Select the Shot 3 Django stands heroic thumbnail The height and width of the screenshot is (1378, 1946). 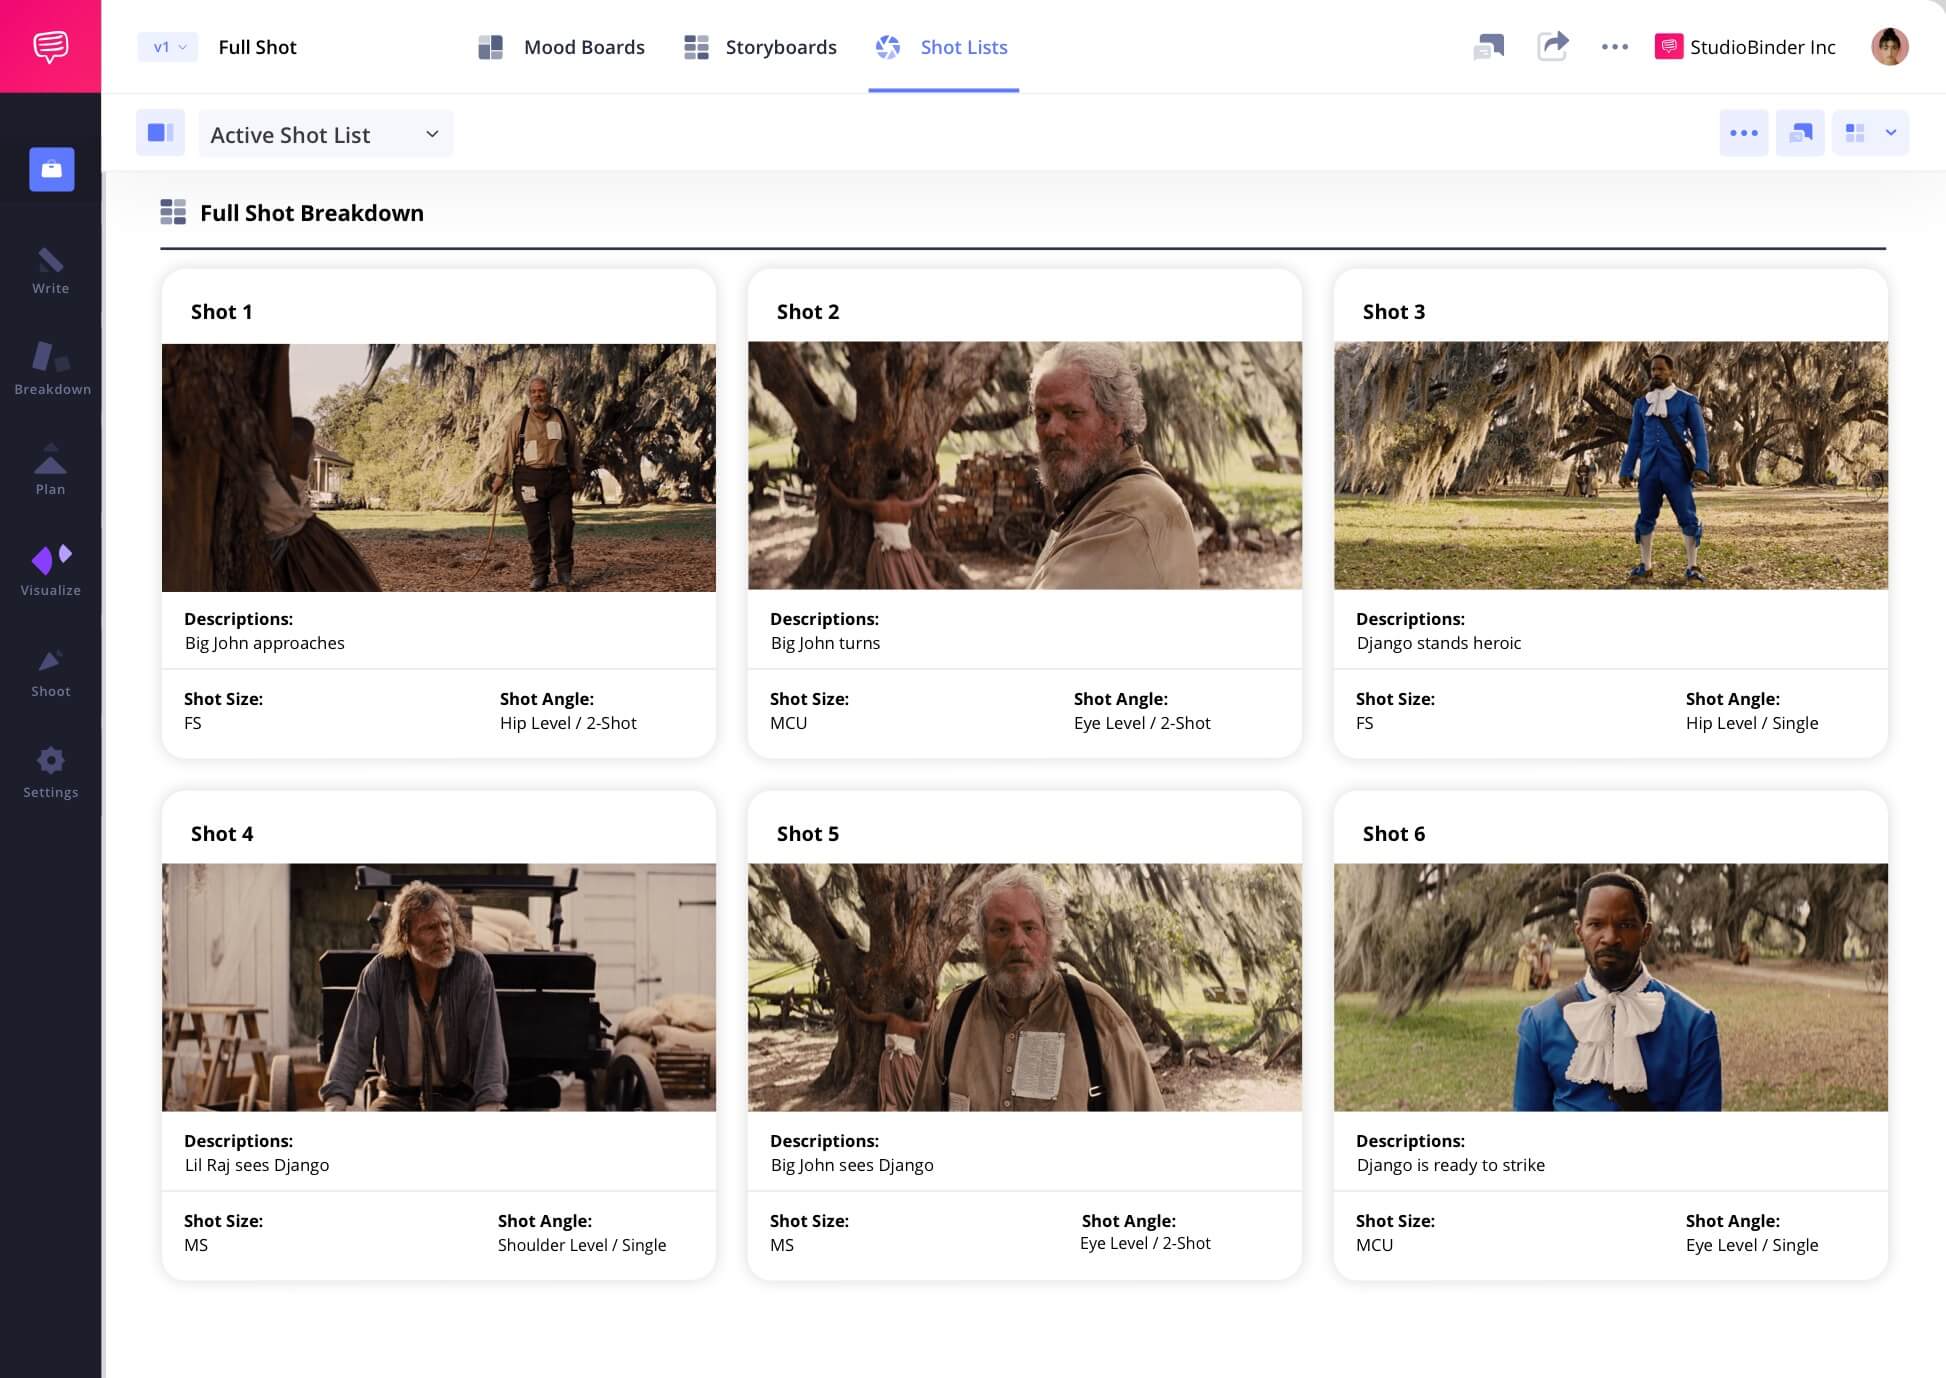point(1610,466)
